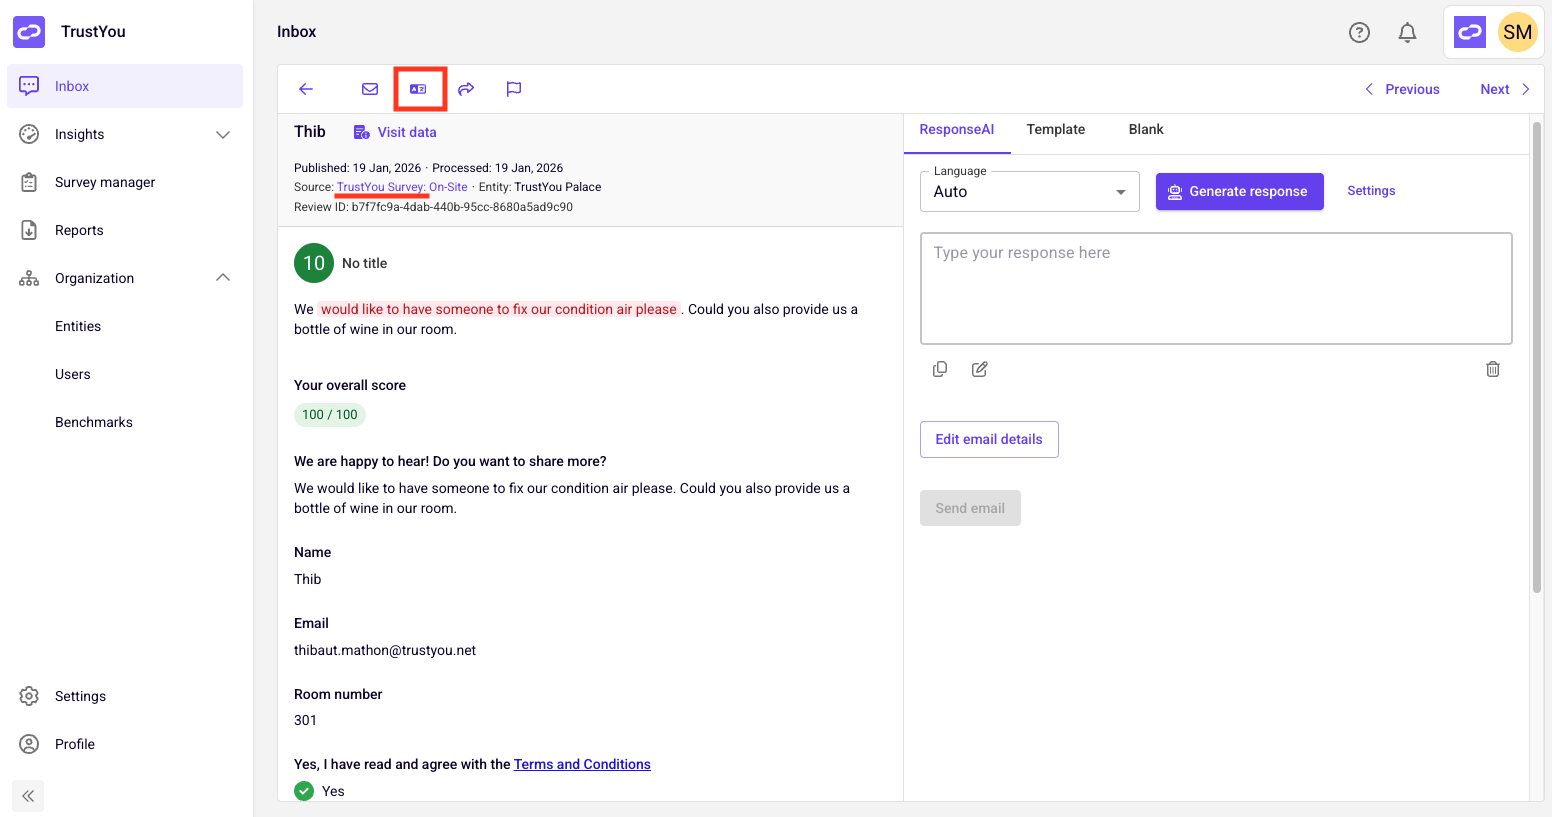Click into the Type your response here field
The image size is (1552, 817).
click(x=1216, y=289)
